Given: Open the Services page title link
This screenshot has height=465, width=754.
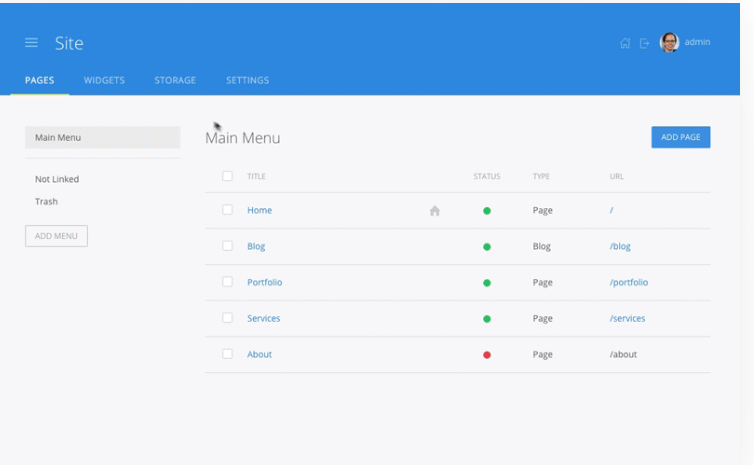Looking at the screenshot, I should pyautogui.click(x=264, y=318).
